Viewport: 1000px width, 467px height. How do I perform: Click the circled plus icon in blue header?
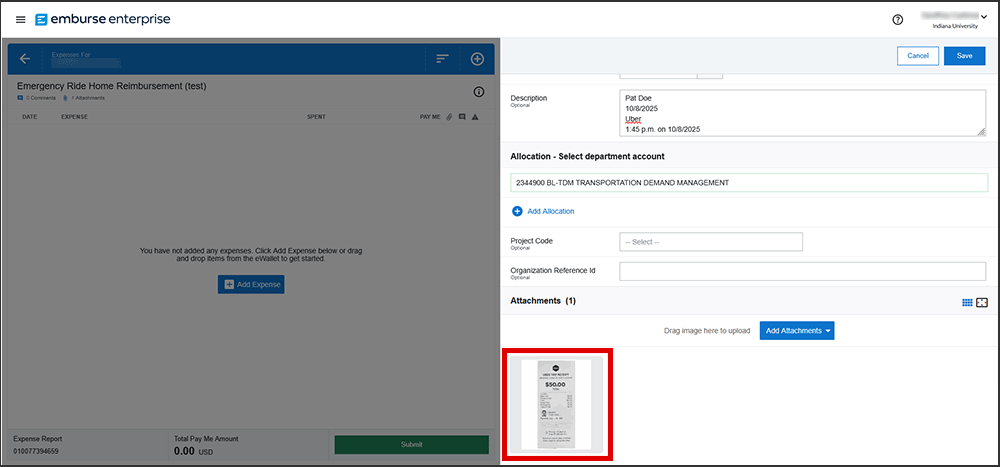tap(477, 59)
